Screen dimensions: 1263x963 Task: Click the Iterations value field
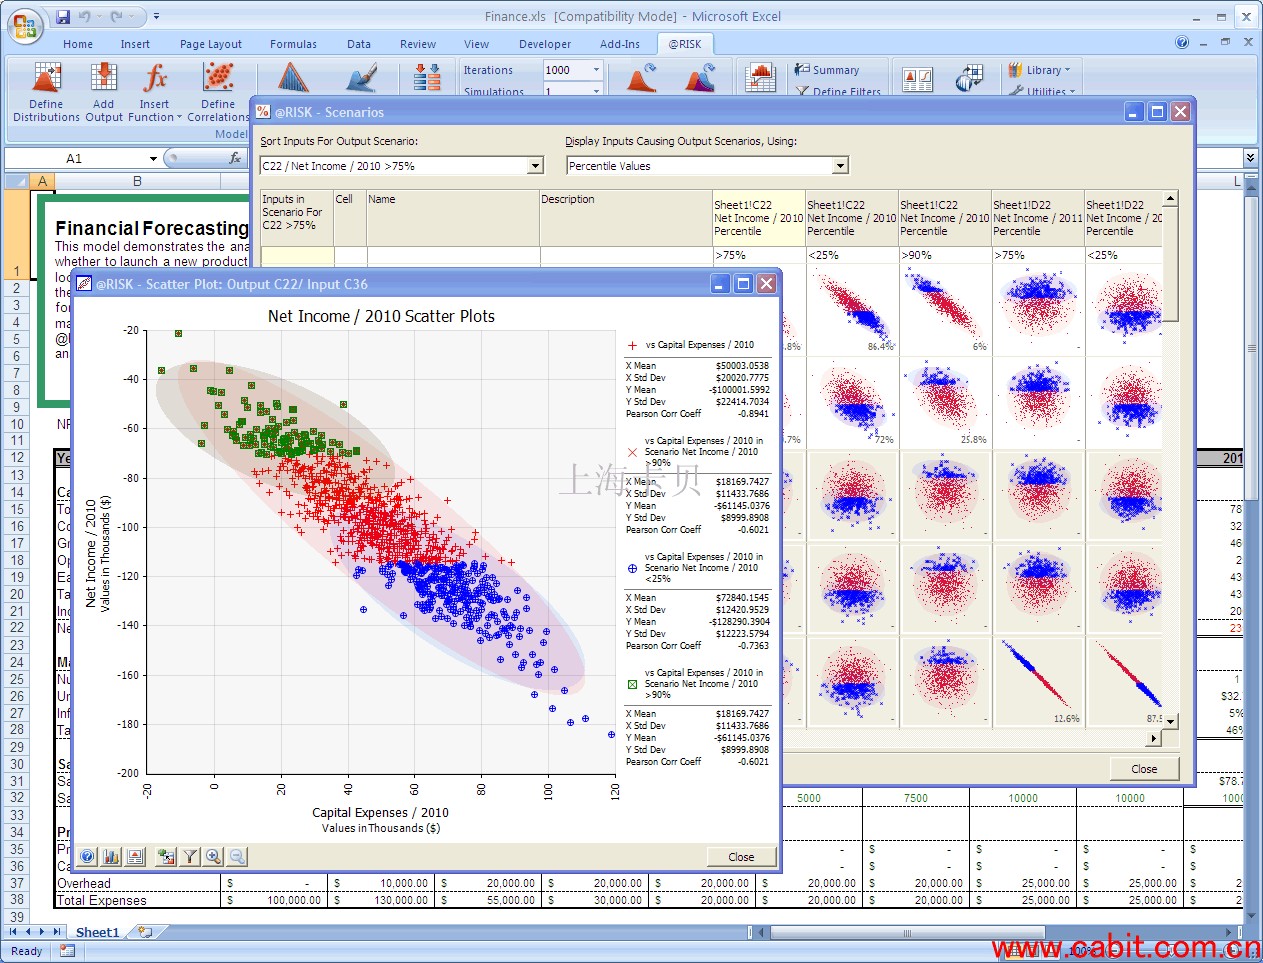[567, 70]
